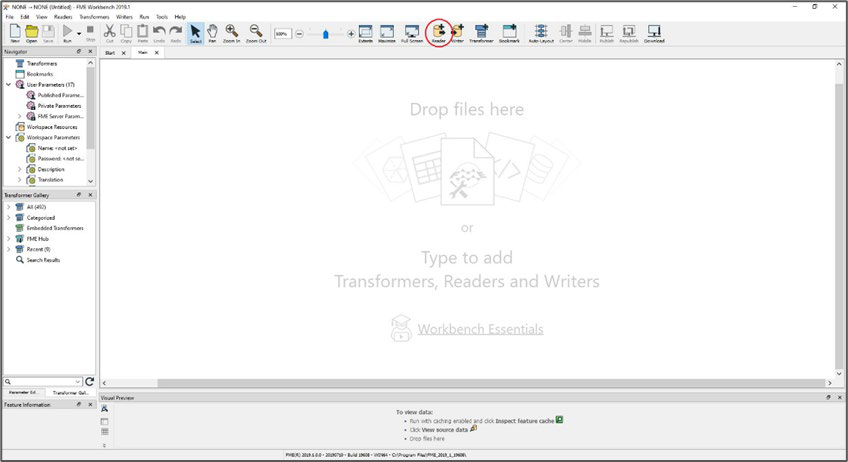Expand the Recent (9) node
Screen dimensions: 848x462
(8, 249)
